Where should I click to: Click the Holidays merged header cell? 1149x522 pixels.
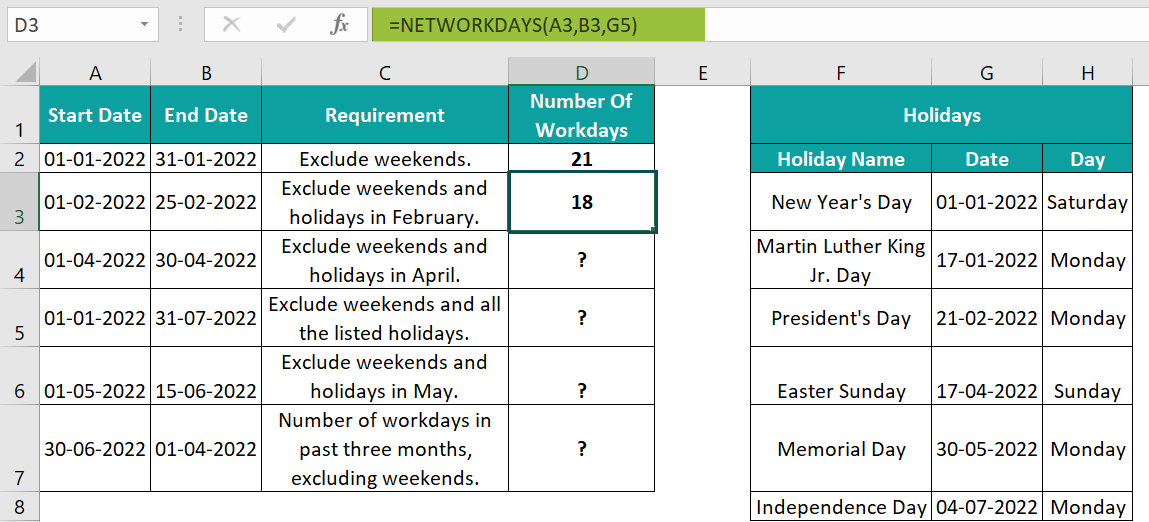(x=942, y=114)
